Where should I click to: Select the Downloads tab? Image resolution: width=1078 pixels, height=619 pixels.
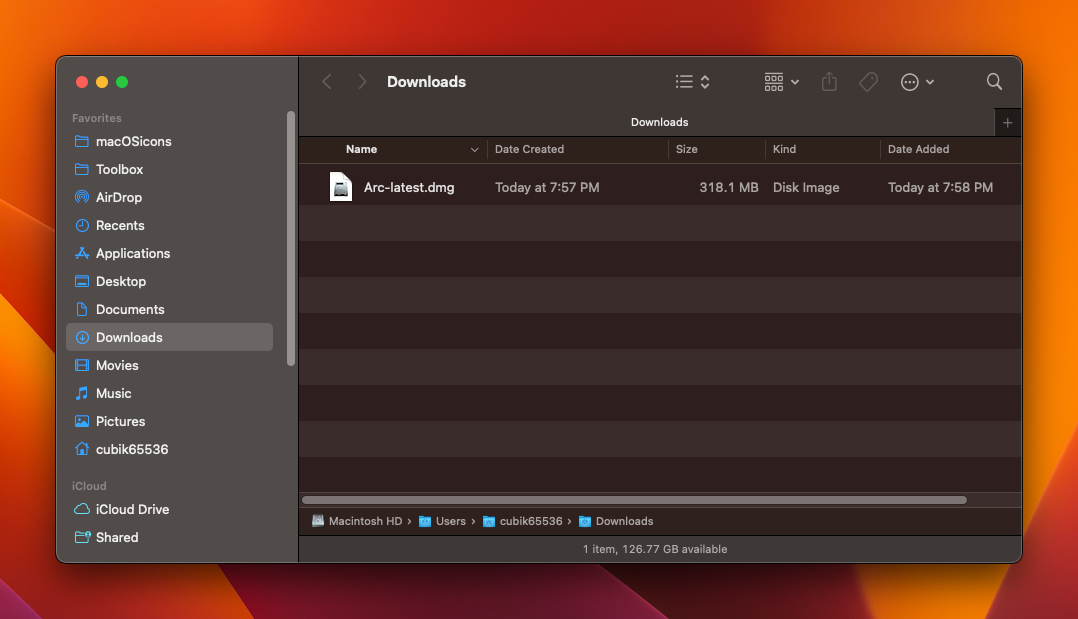click(x=659, y=122)
